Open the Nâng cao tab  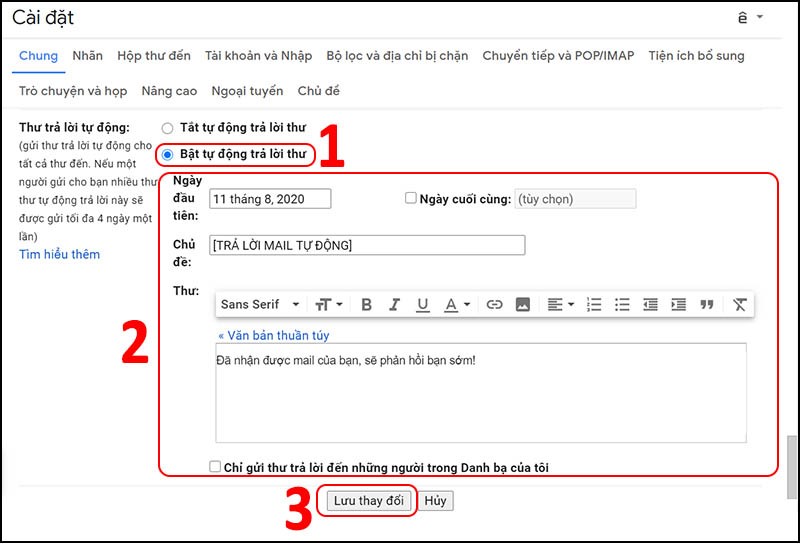(x=169, y=91)
